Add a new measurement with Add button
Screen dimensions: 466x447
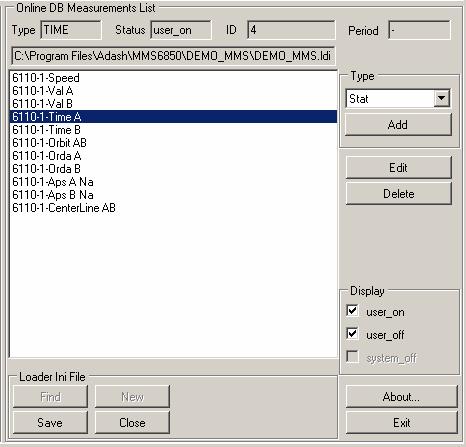[398, 125]
